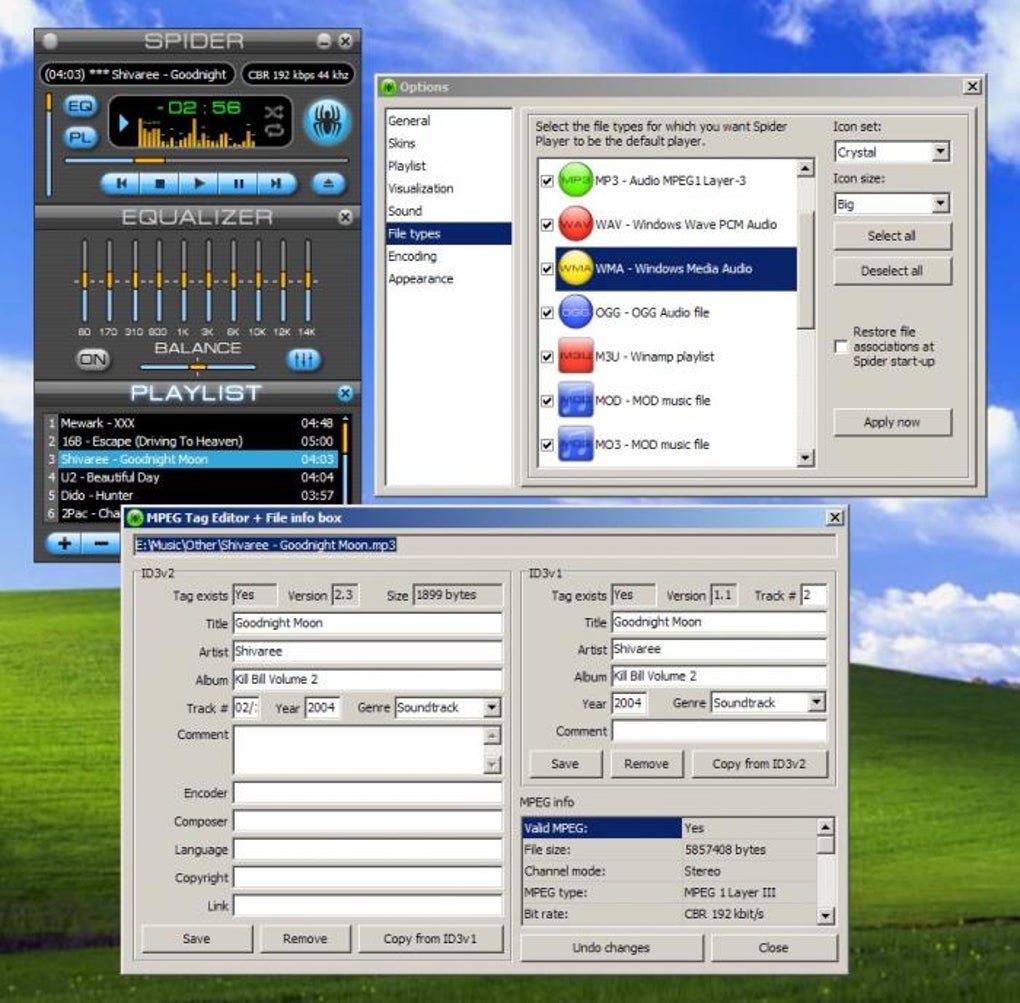Click the ID3v2 Composer input field
The image size is (1020, 1003).
pos(368,822)
